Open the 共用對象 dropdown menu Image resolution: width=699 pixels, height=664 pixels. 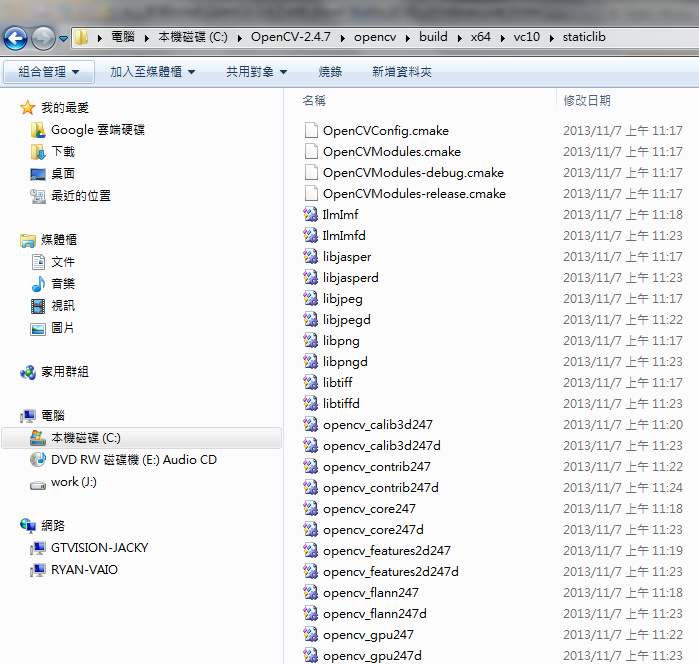click(256, 72)
